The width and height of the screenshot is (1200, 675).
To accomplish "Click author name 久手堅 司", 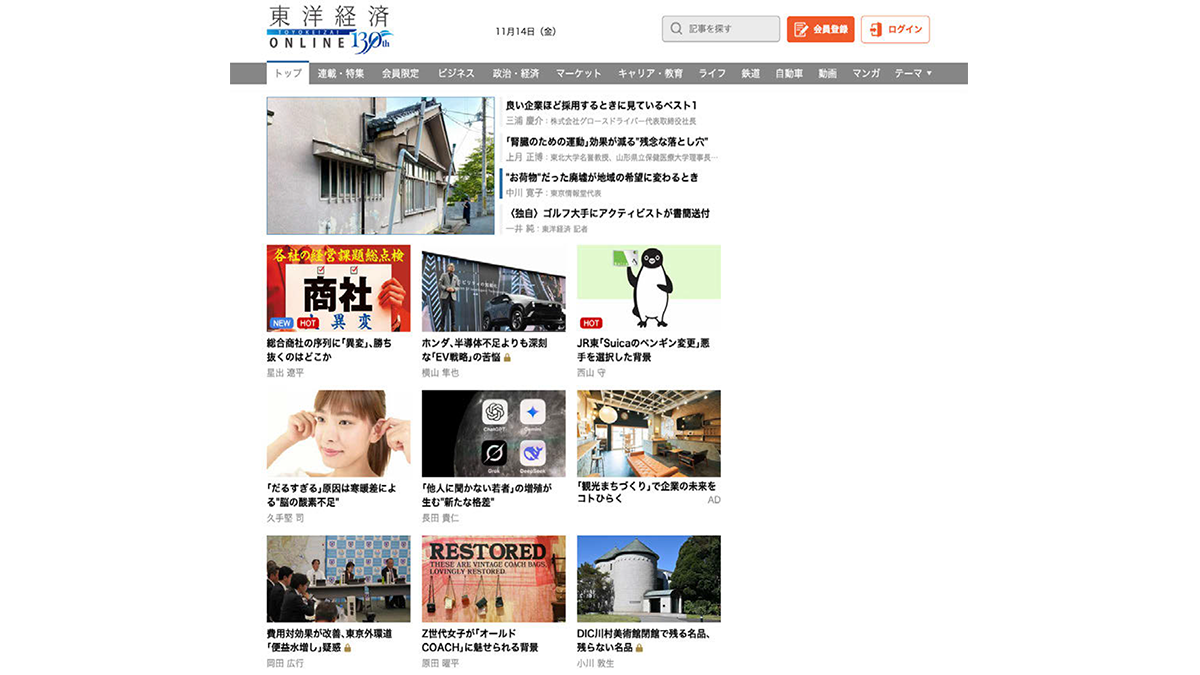I will 285,518.
